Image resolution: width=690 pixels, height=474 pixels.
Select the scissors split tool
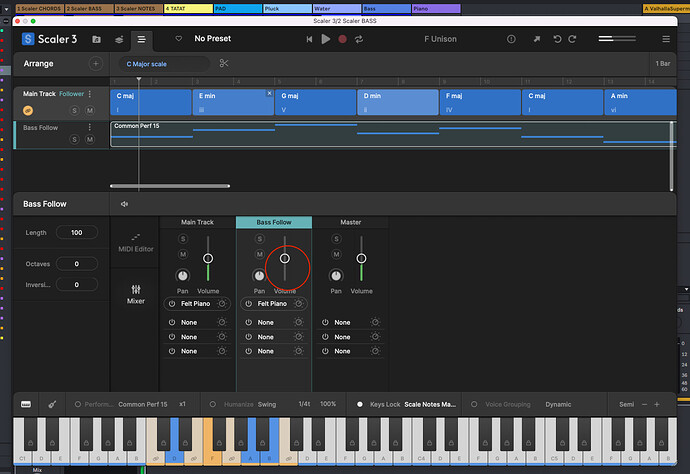coord(224,63)
